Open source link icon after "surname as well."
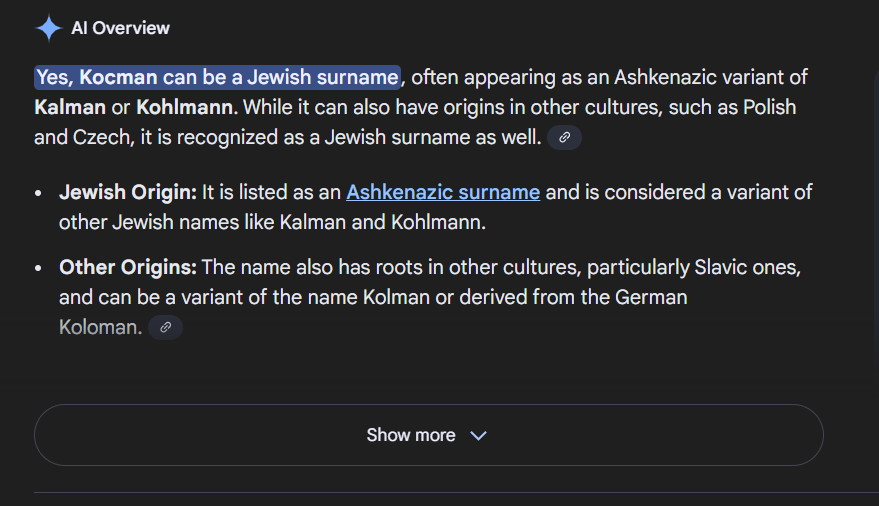879x506 pixels. click(x=565, y=138)
